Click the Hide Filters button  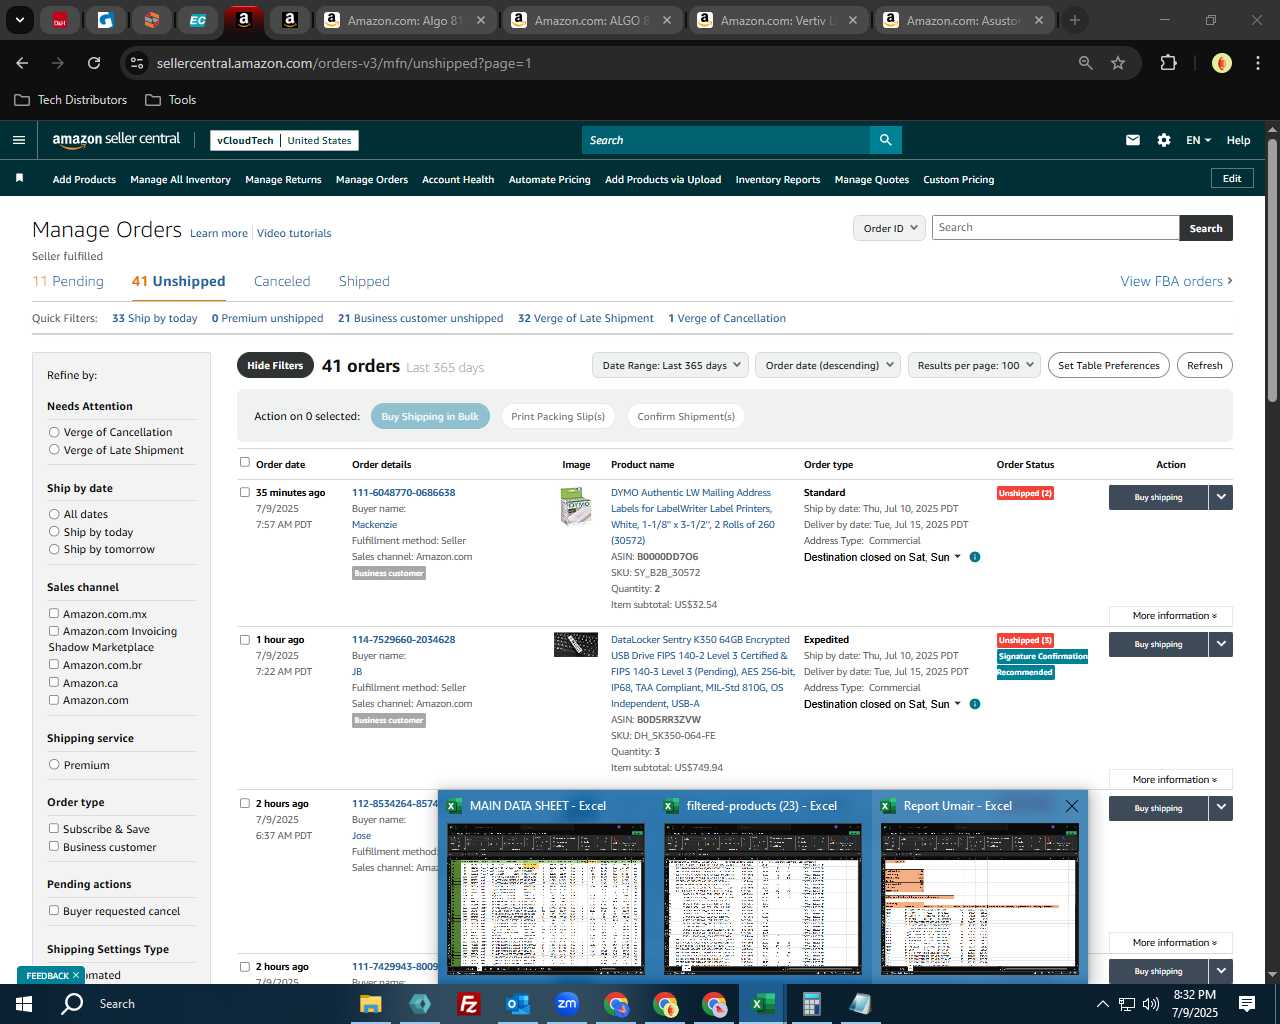[275, 365]
